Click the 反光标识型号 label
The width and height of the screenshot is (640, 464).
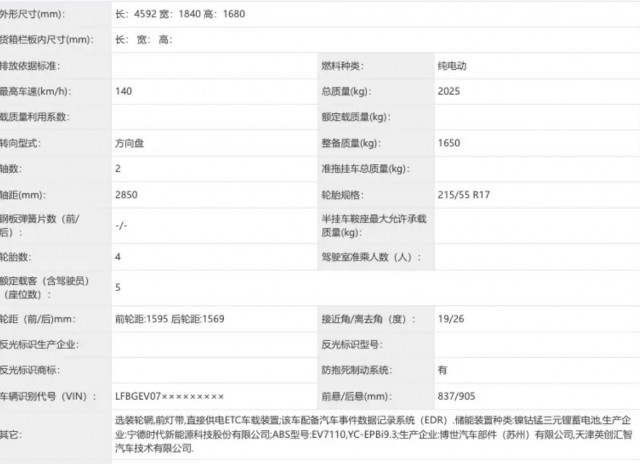(x=352, y=345)
